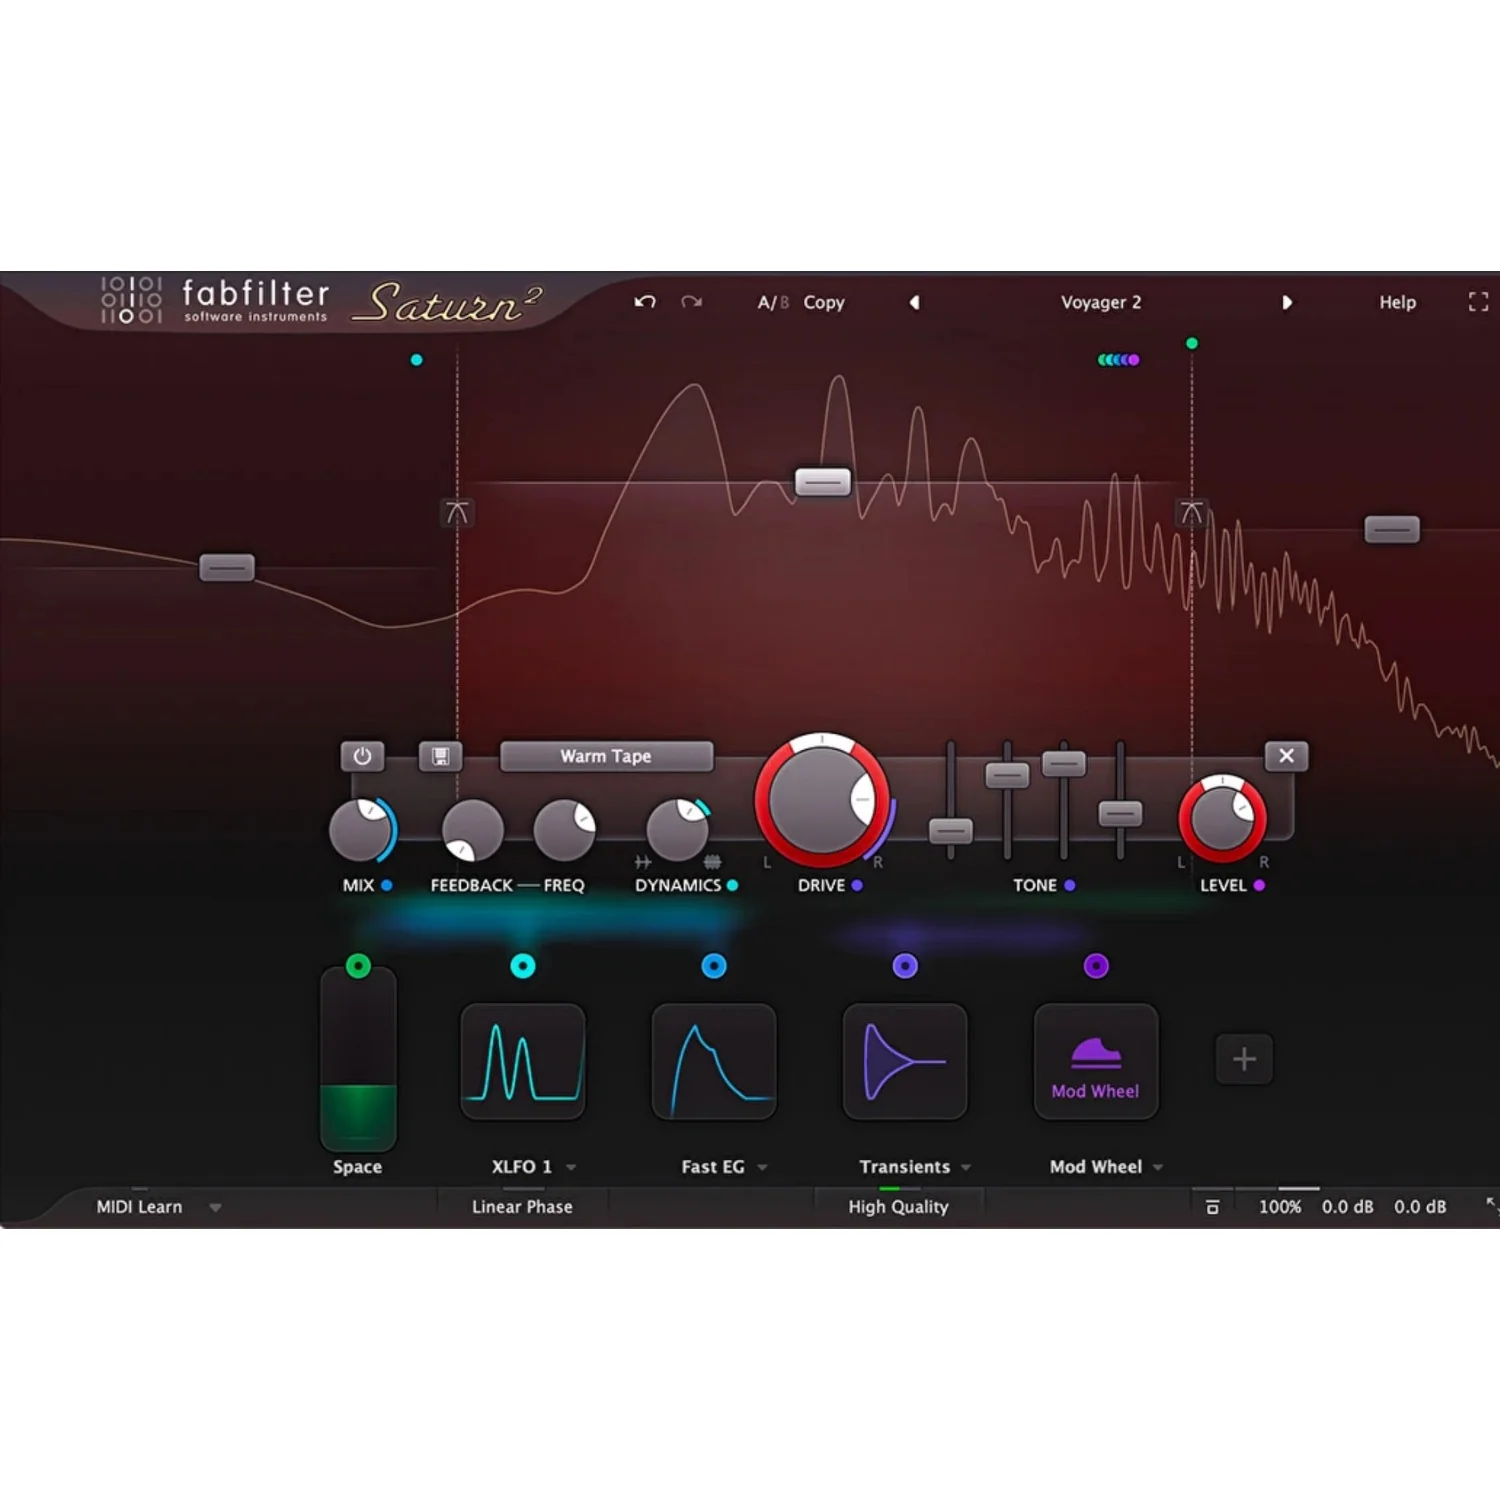Toggle full screen mode icon
1500x1500 pixels.
click(x=1478, y=302)
